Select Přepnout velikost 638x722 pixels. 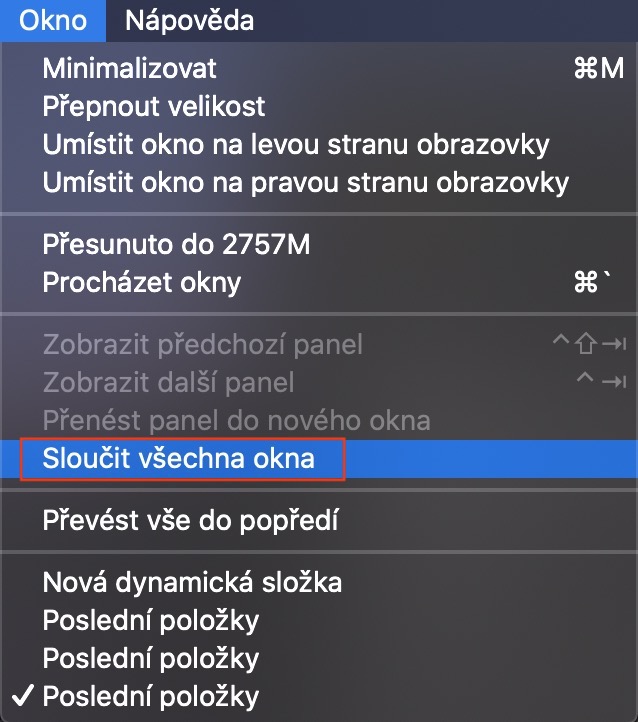pyautogui.click(x=153, y=107)
